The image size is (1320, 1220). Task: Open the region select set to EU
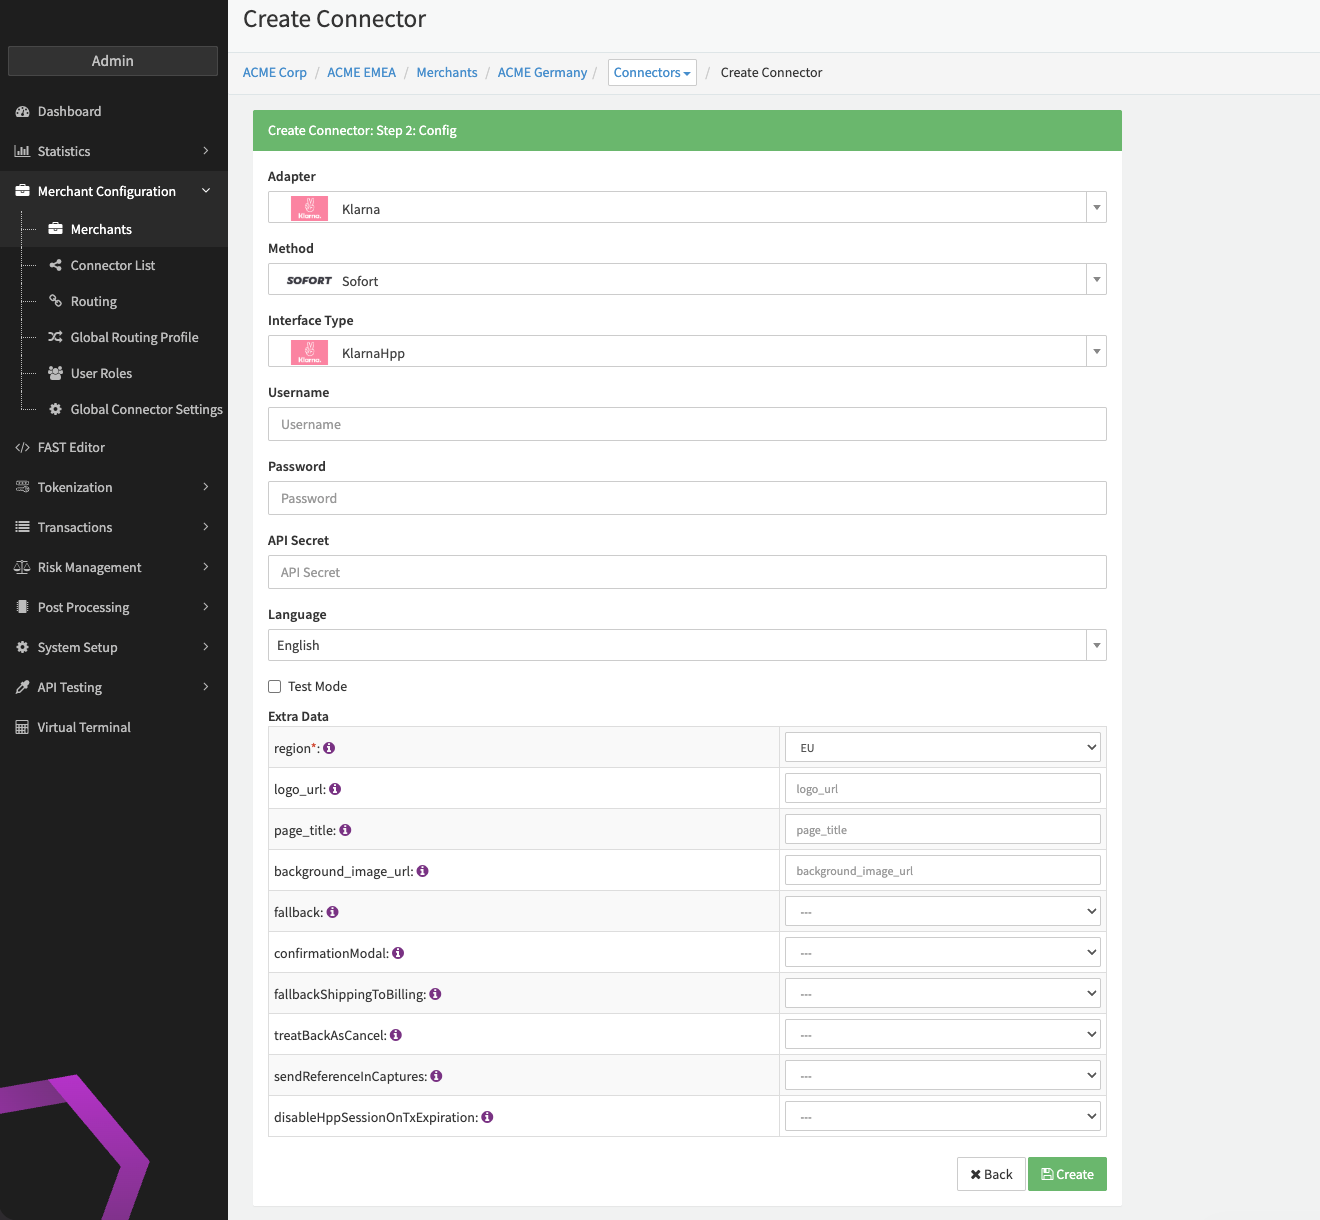pos(943,747)
